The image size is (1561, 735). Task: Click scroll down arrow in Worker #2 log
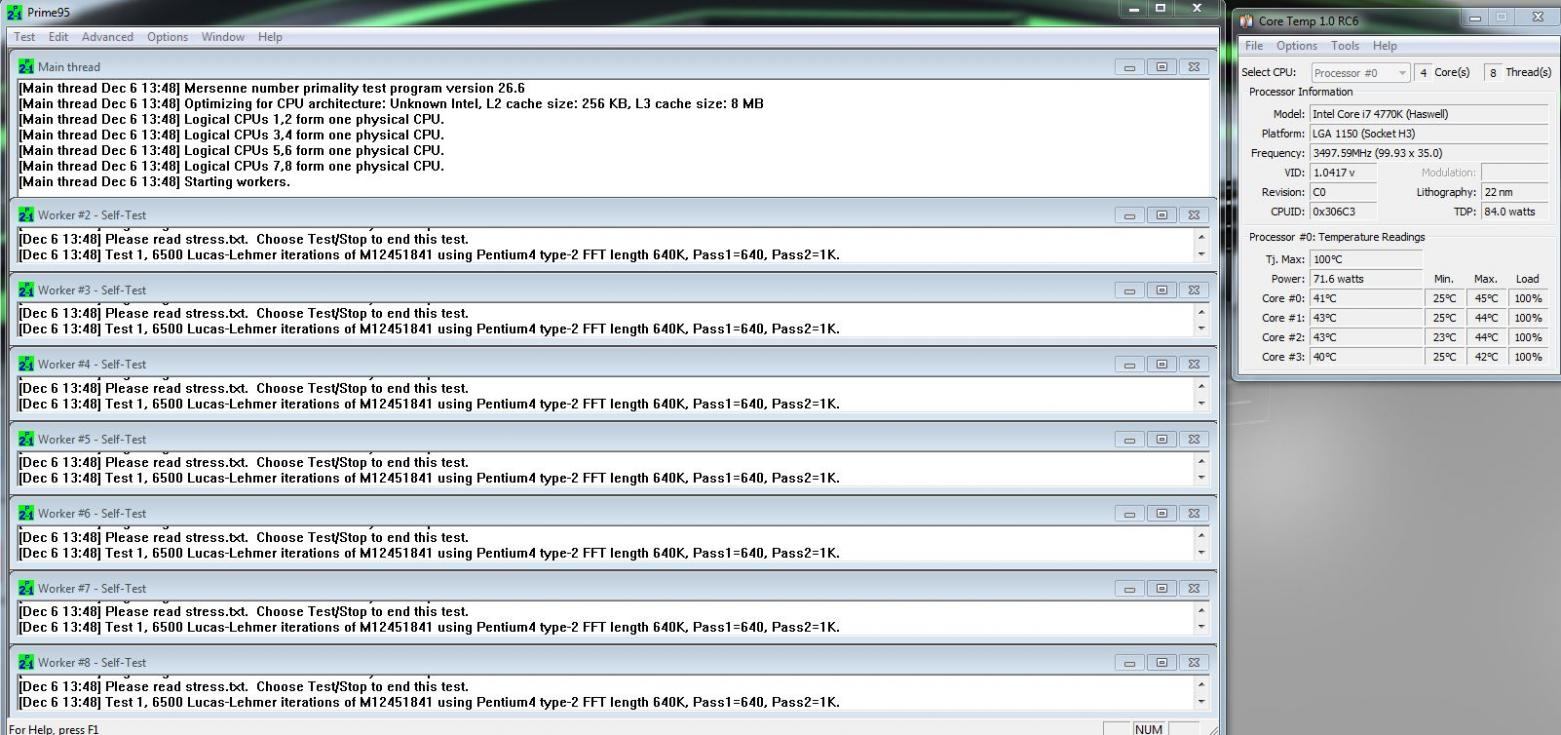(x=1201, y=254)
